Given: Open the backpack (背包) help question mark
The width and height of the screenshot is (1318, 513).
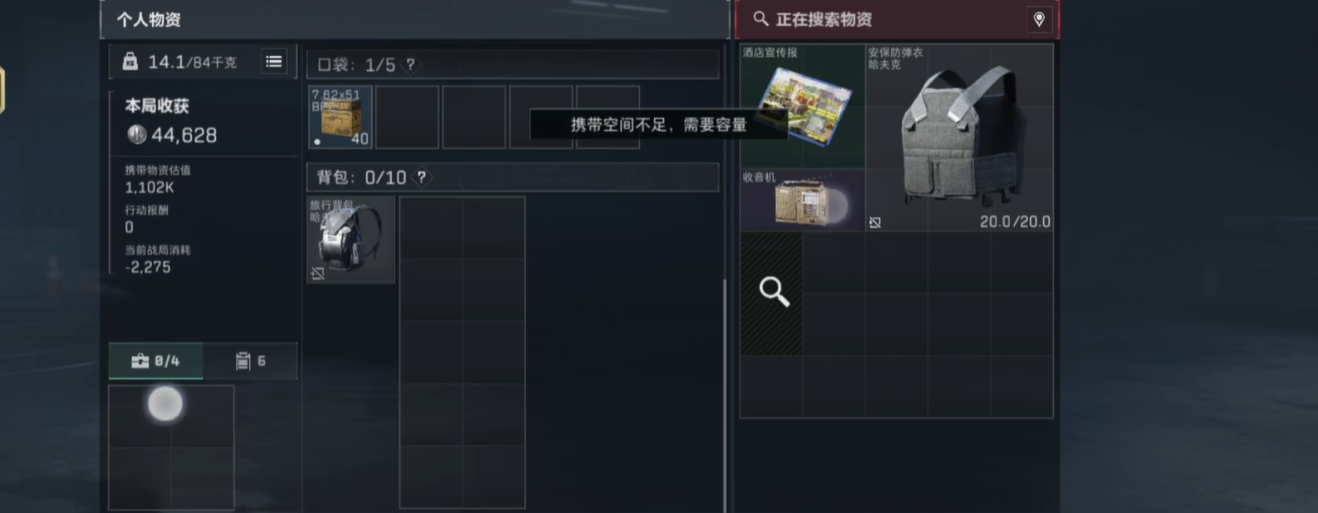Looking at the screenshot, I should click(x=421, y=178).
